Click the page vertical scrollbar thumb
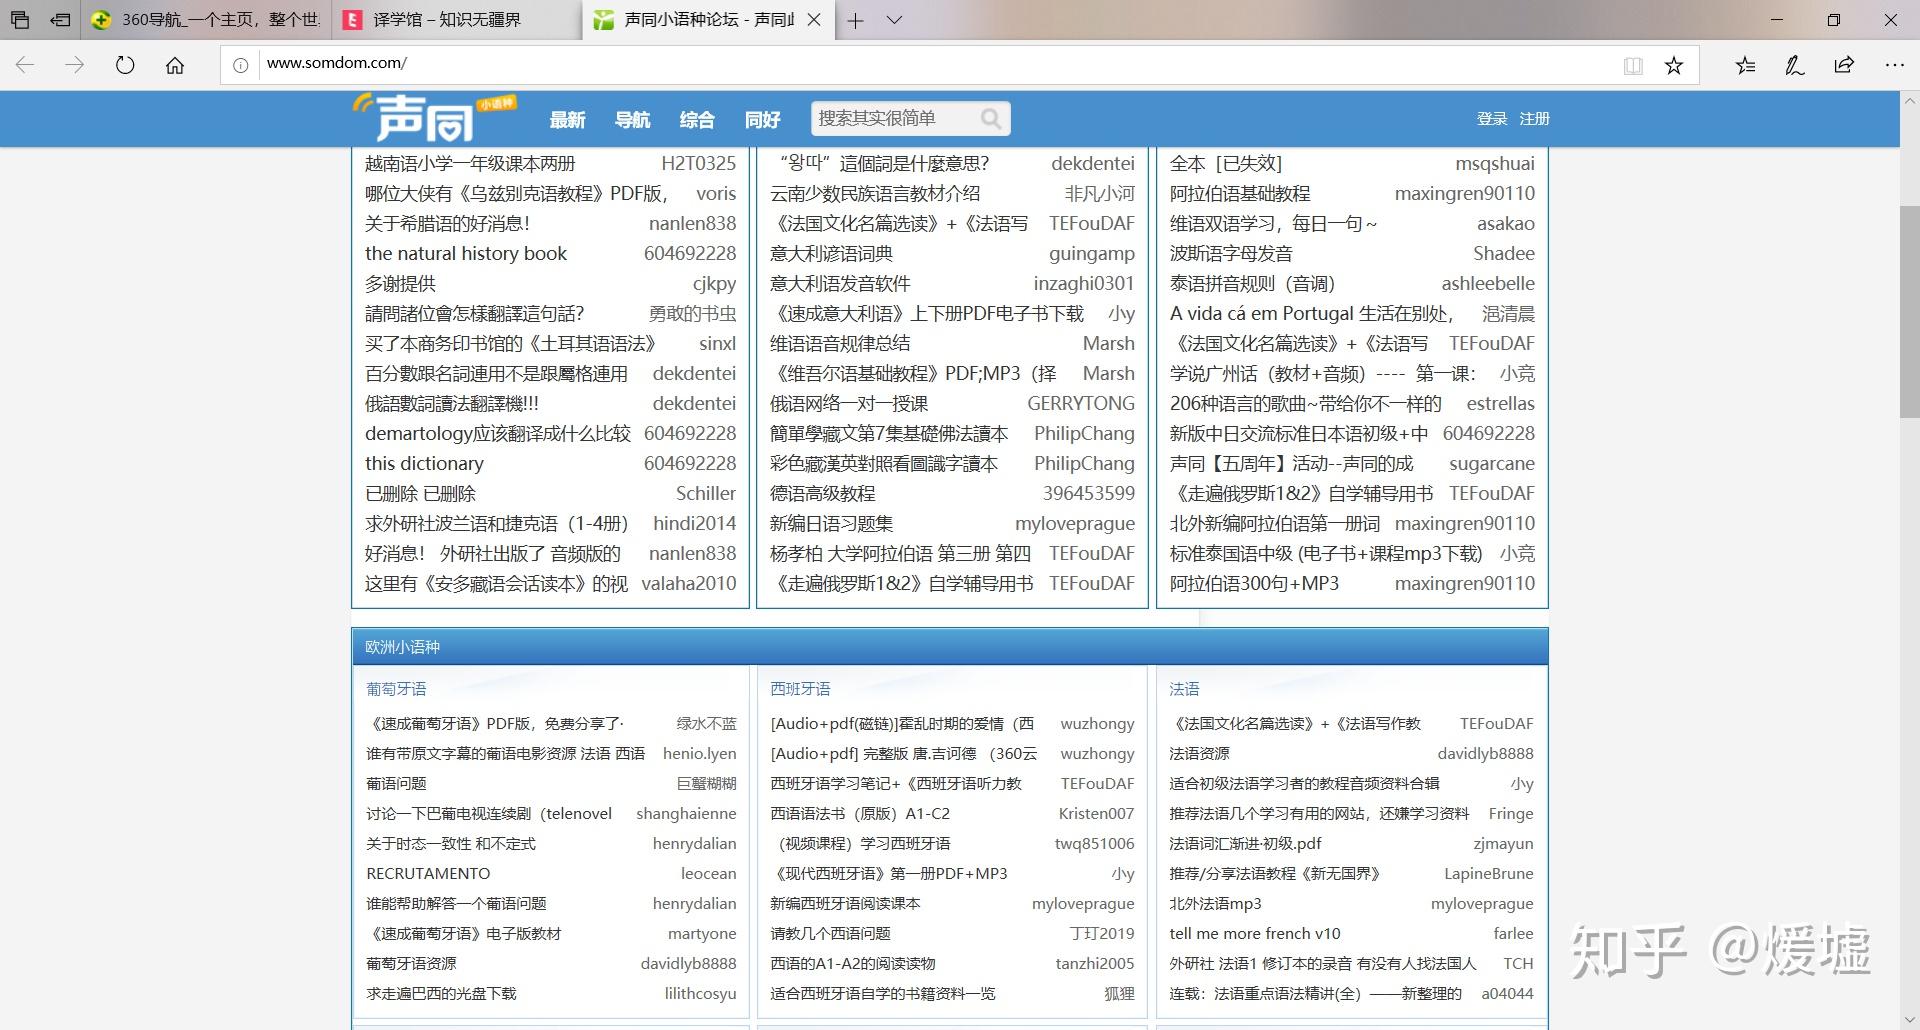 [1910, 310]
